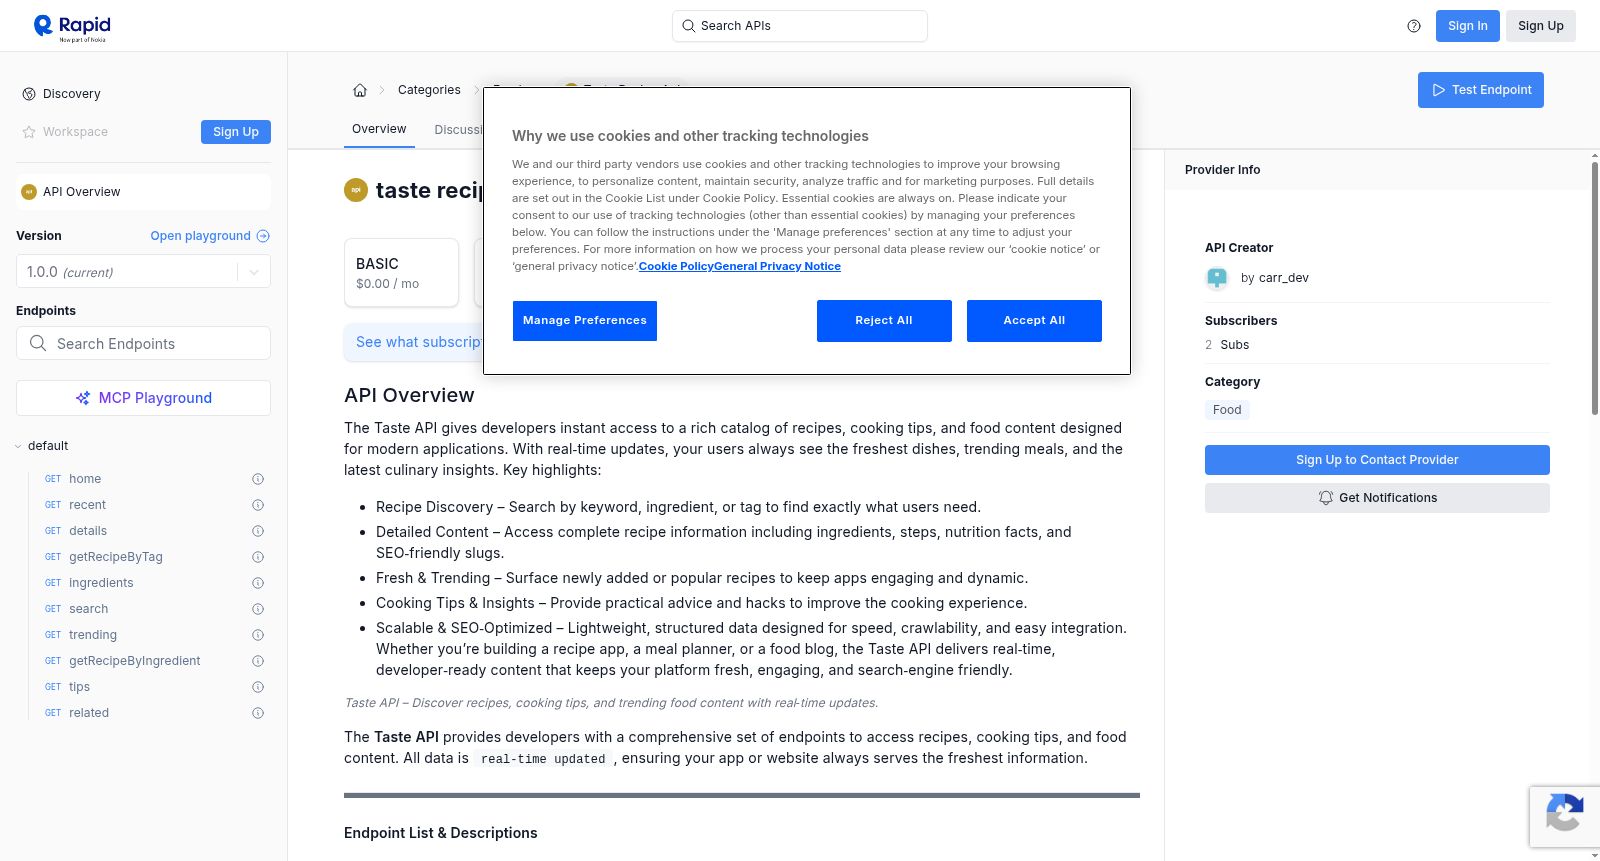Click Sign Up to Contact Provider

[x=1377, y=460]
